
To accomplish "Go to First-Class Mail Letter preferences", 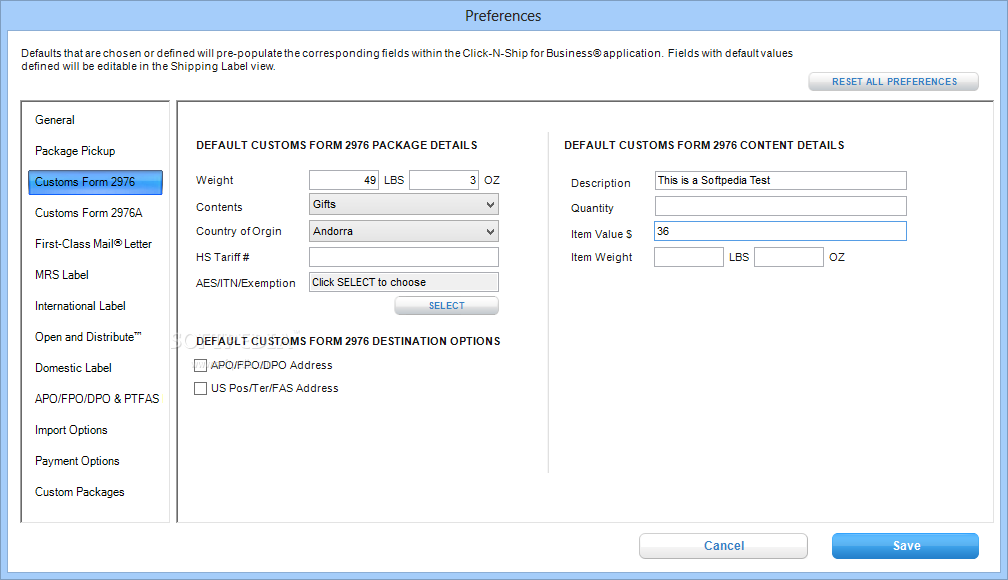I will click(x=93, y=244).
